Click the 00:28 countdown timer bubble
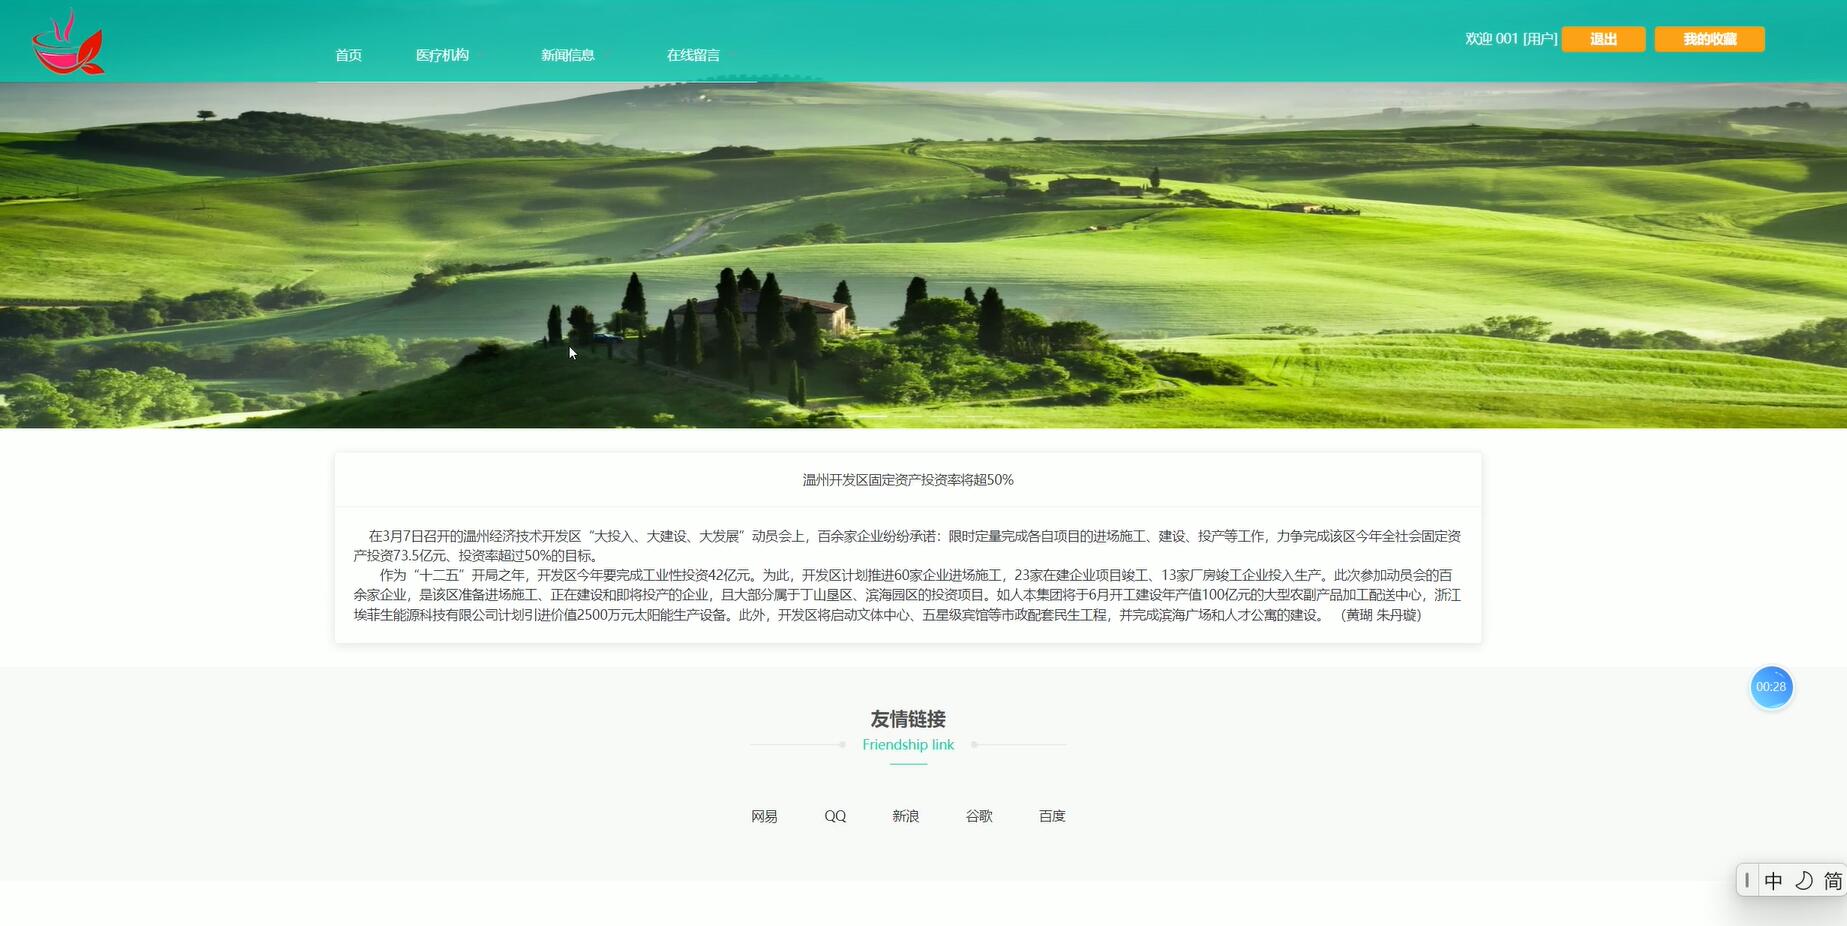Viewport: 1847px width, 926px height. [1770, 687]
